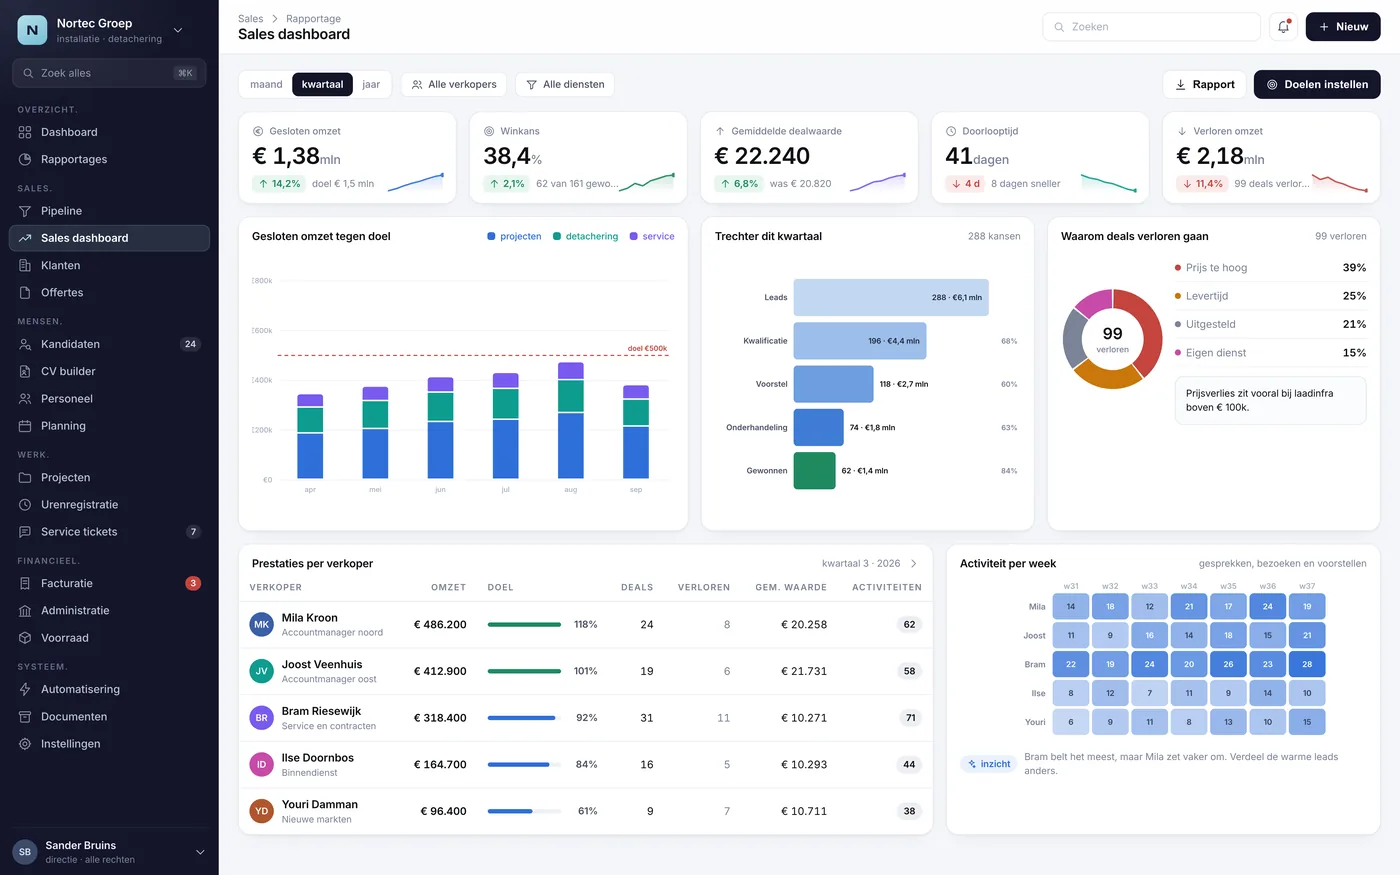Viewport: 1400px width, 875px height.
Task: Open the kwartaal 3 · 2026 chevron
Action: pos(913,564)
